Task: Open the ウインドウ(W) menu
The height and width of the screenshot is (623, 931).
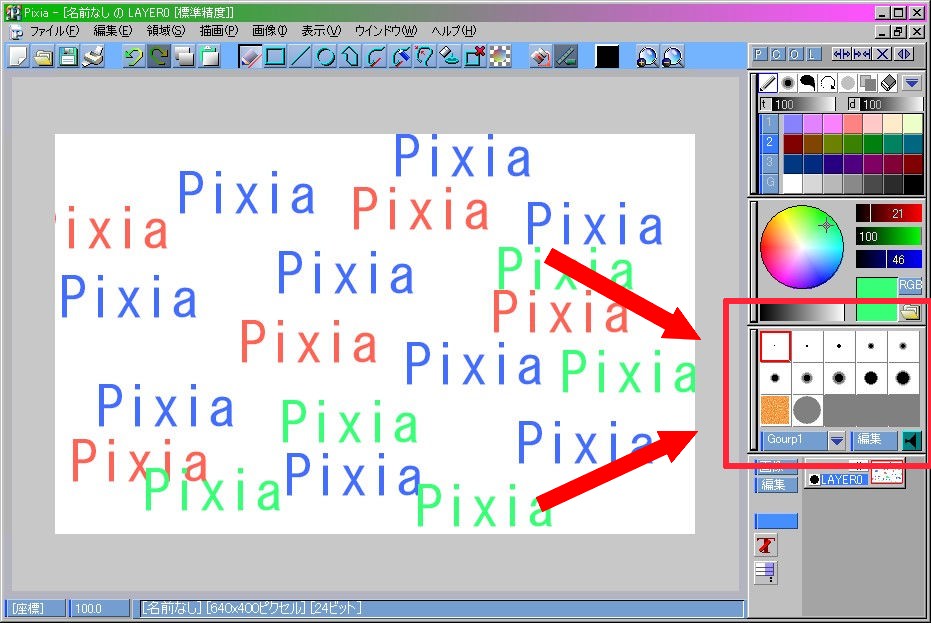Action: point(386,31)
